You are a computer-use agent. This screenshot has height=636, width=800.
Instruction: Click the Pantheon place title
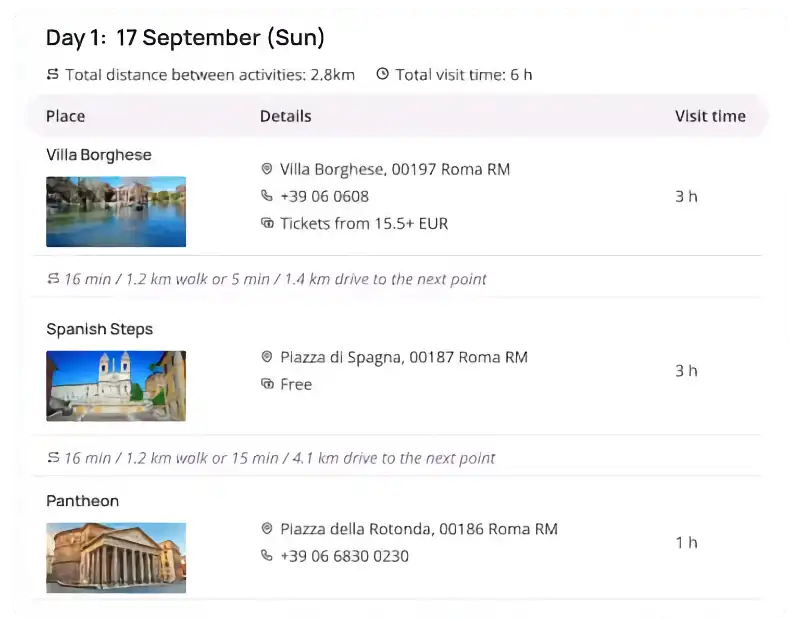pos(83,501)
